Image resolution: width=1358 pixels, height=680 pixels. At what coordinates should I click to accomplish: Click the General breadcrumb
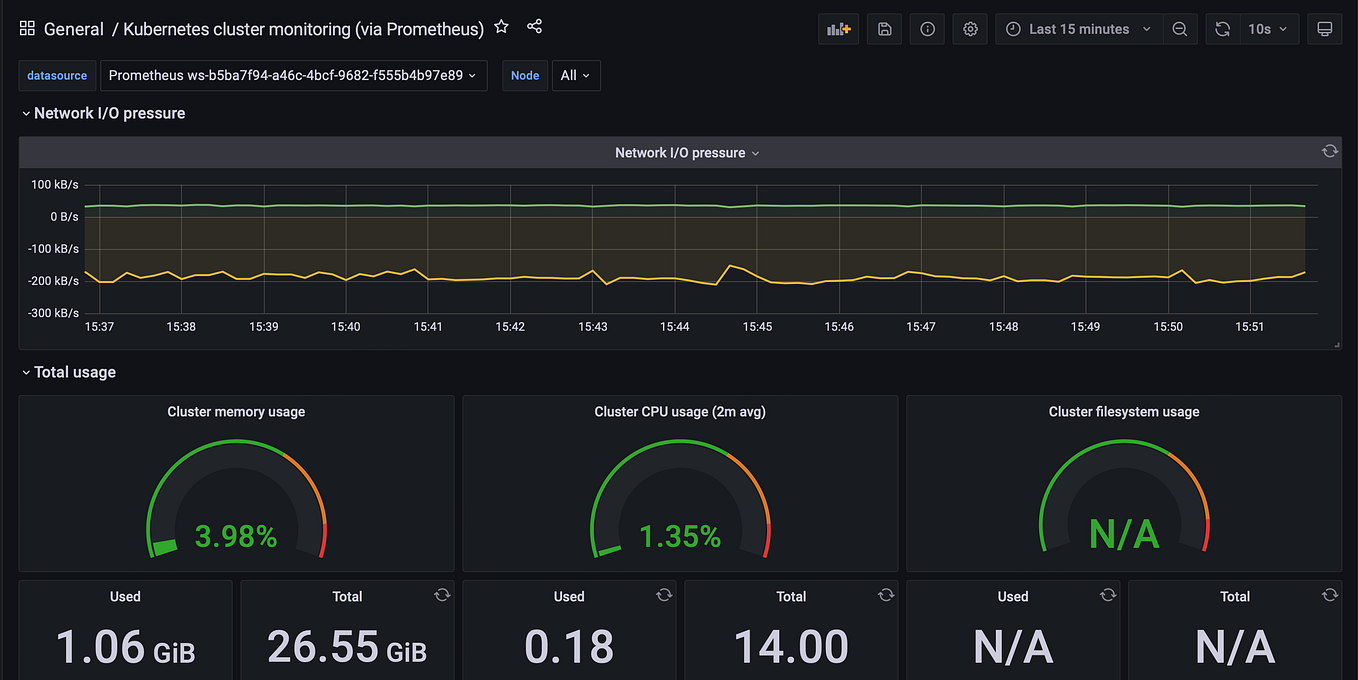[x=74, y=28]
